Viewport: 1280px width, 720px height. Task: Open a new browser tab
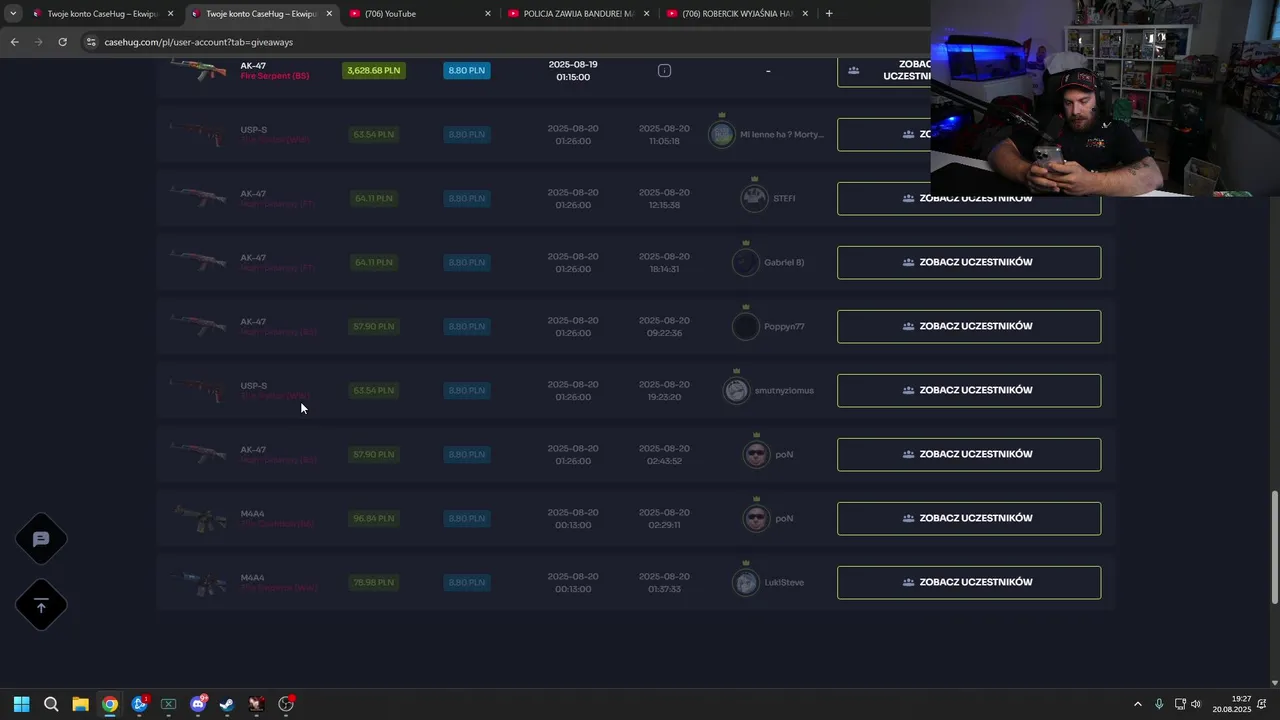click(829, 14)
